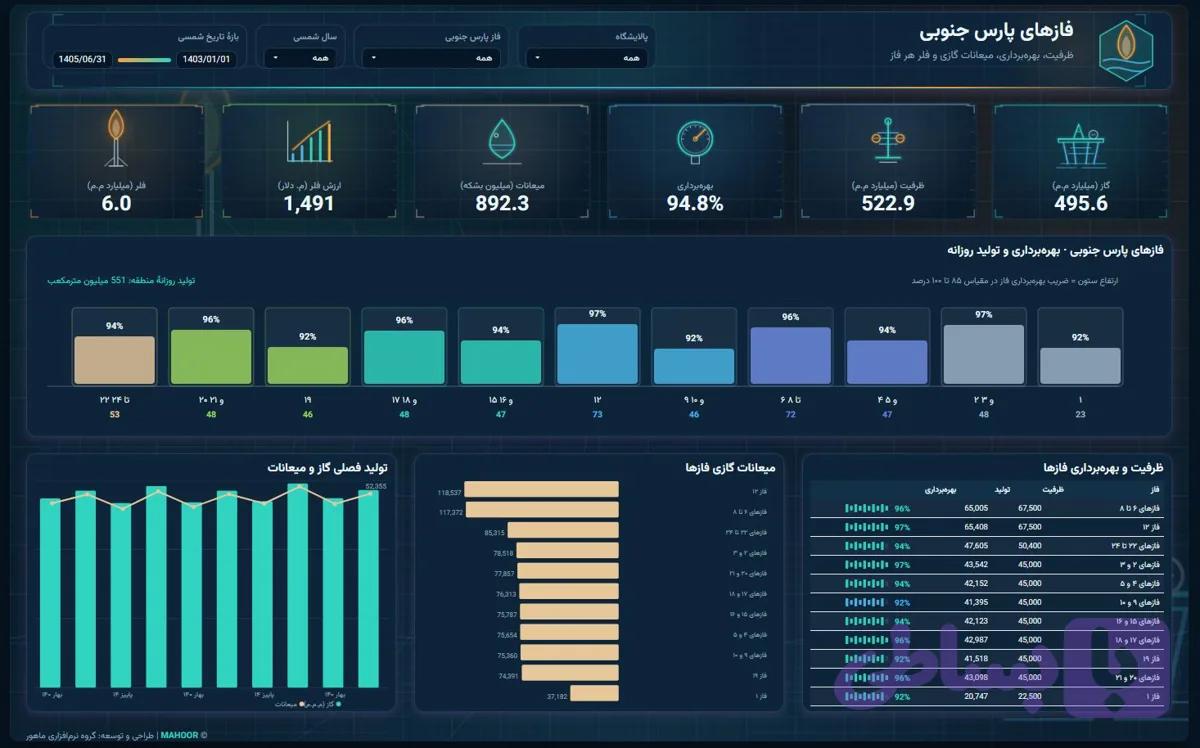Click the تولید فصلی گاز و میعانات chart title
Image resolution: width=1200 pixels, height=748 pixels.
pyautogui.click(x=326, y=467)
